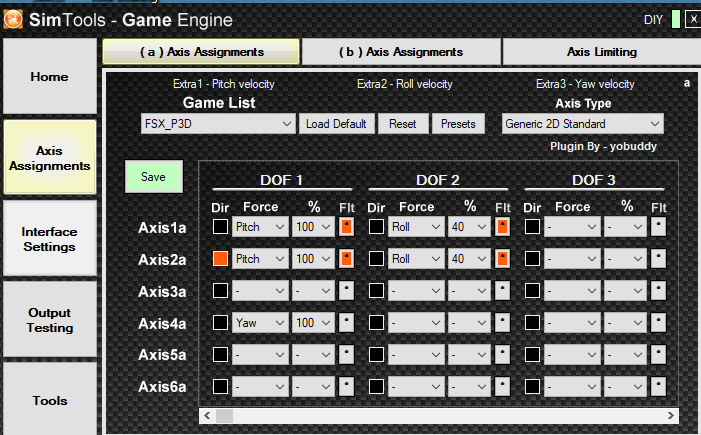Screen dimensions: 701x435
Task: Open Axis1a DOF 1 percent dropdown 100
Action: pos(313,227)
